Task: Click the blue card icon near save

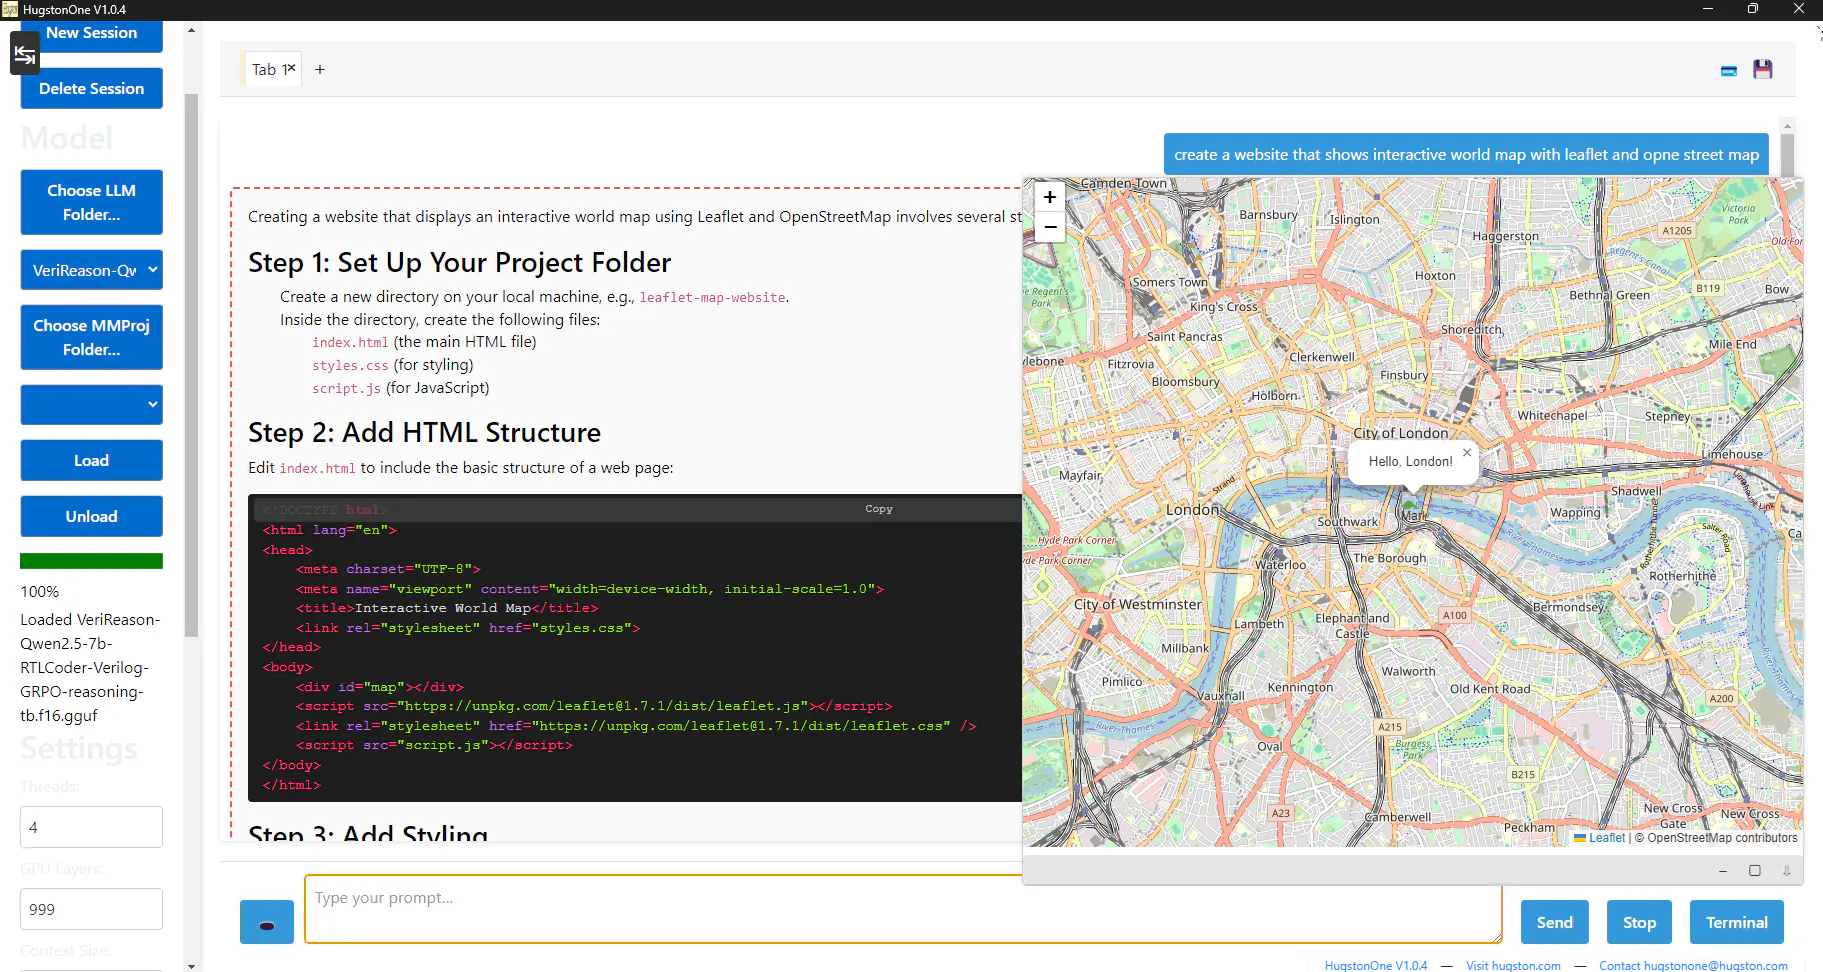Action: [x=1729, y=71]
